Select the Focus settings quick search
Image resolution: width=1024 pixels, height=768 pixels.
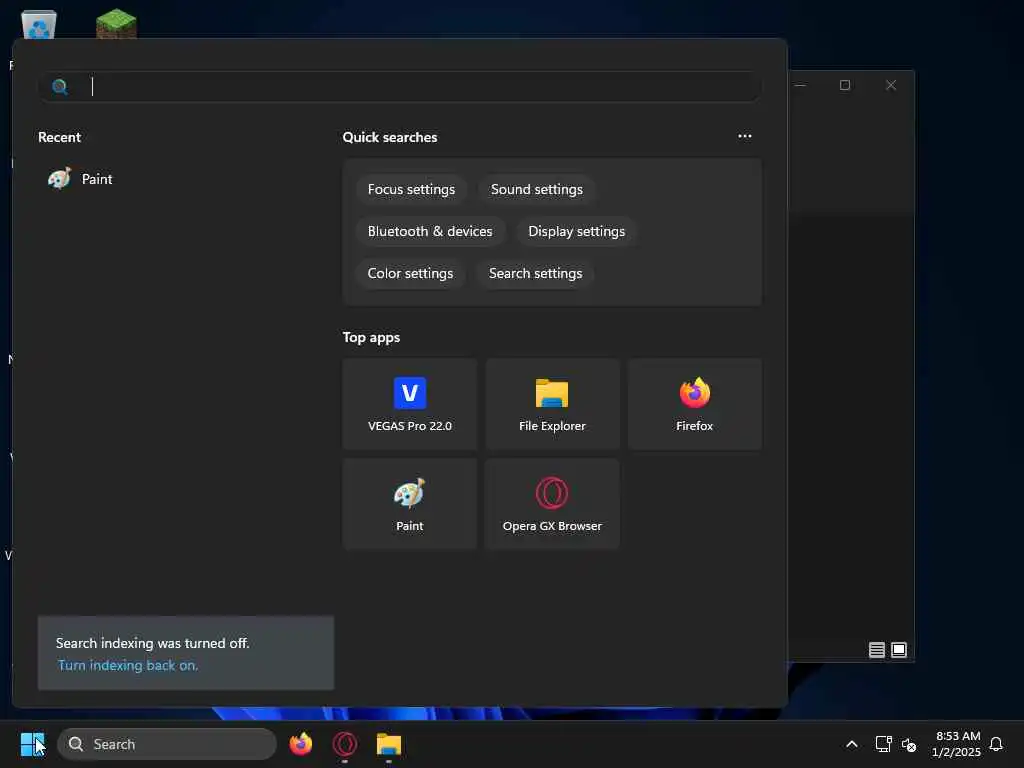pos(411,189)
